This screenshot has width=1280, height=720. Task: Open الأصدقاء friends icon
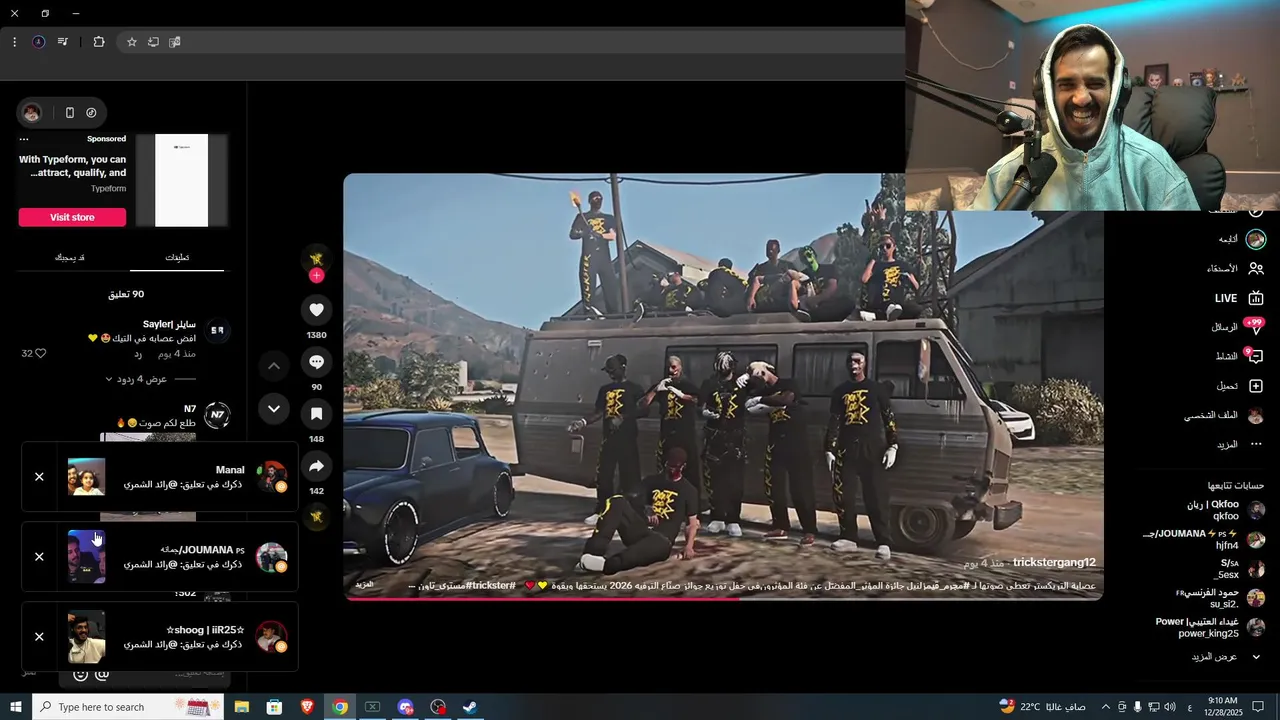(1256, 268)
